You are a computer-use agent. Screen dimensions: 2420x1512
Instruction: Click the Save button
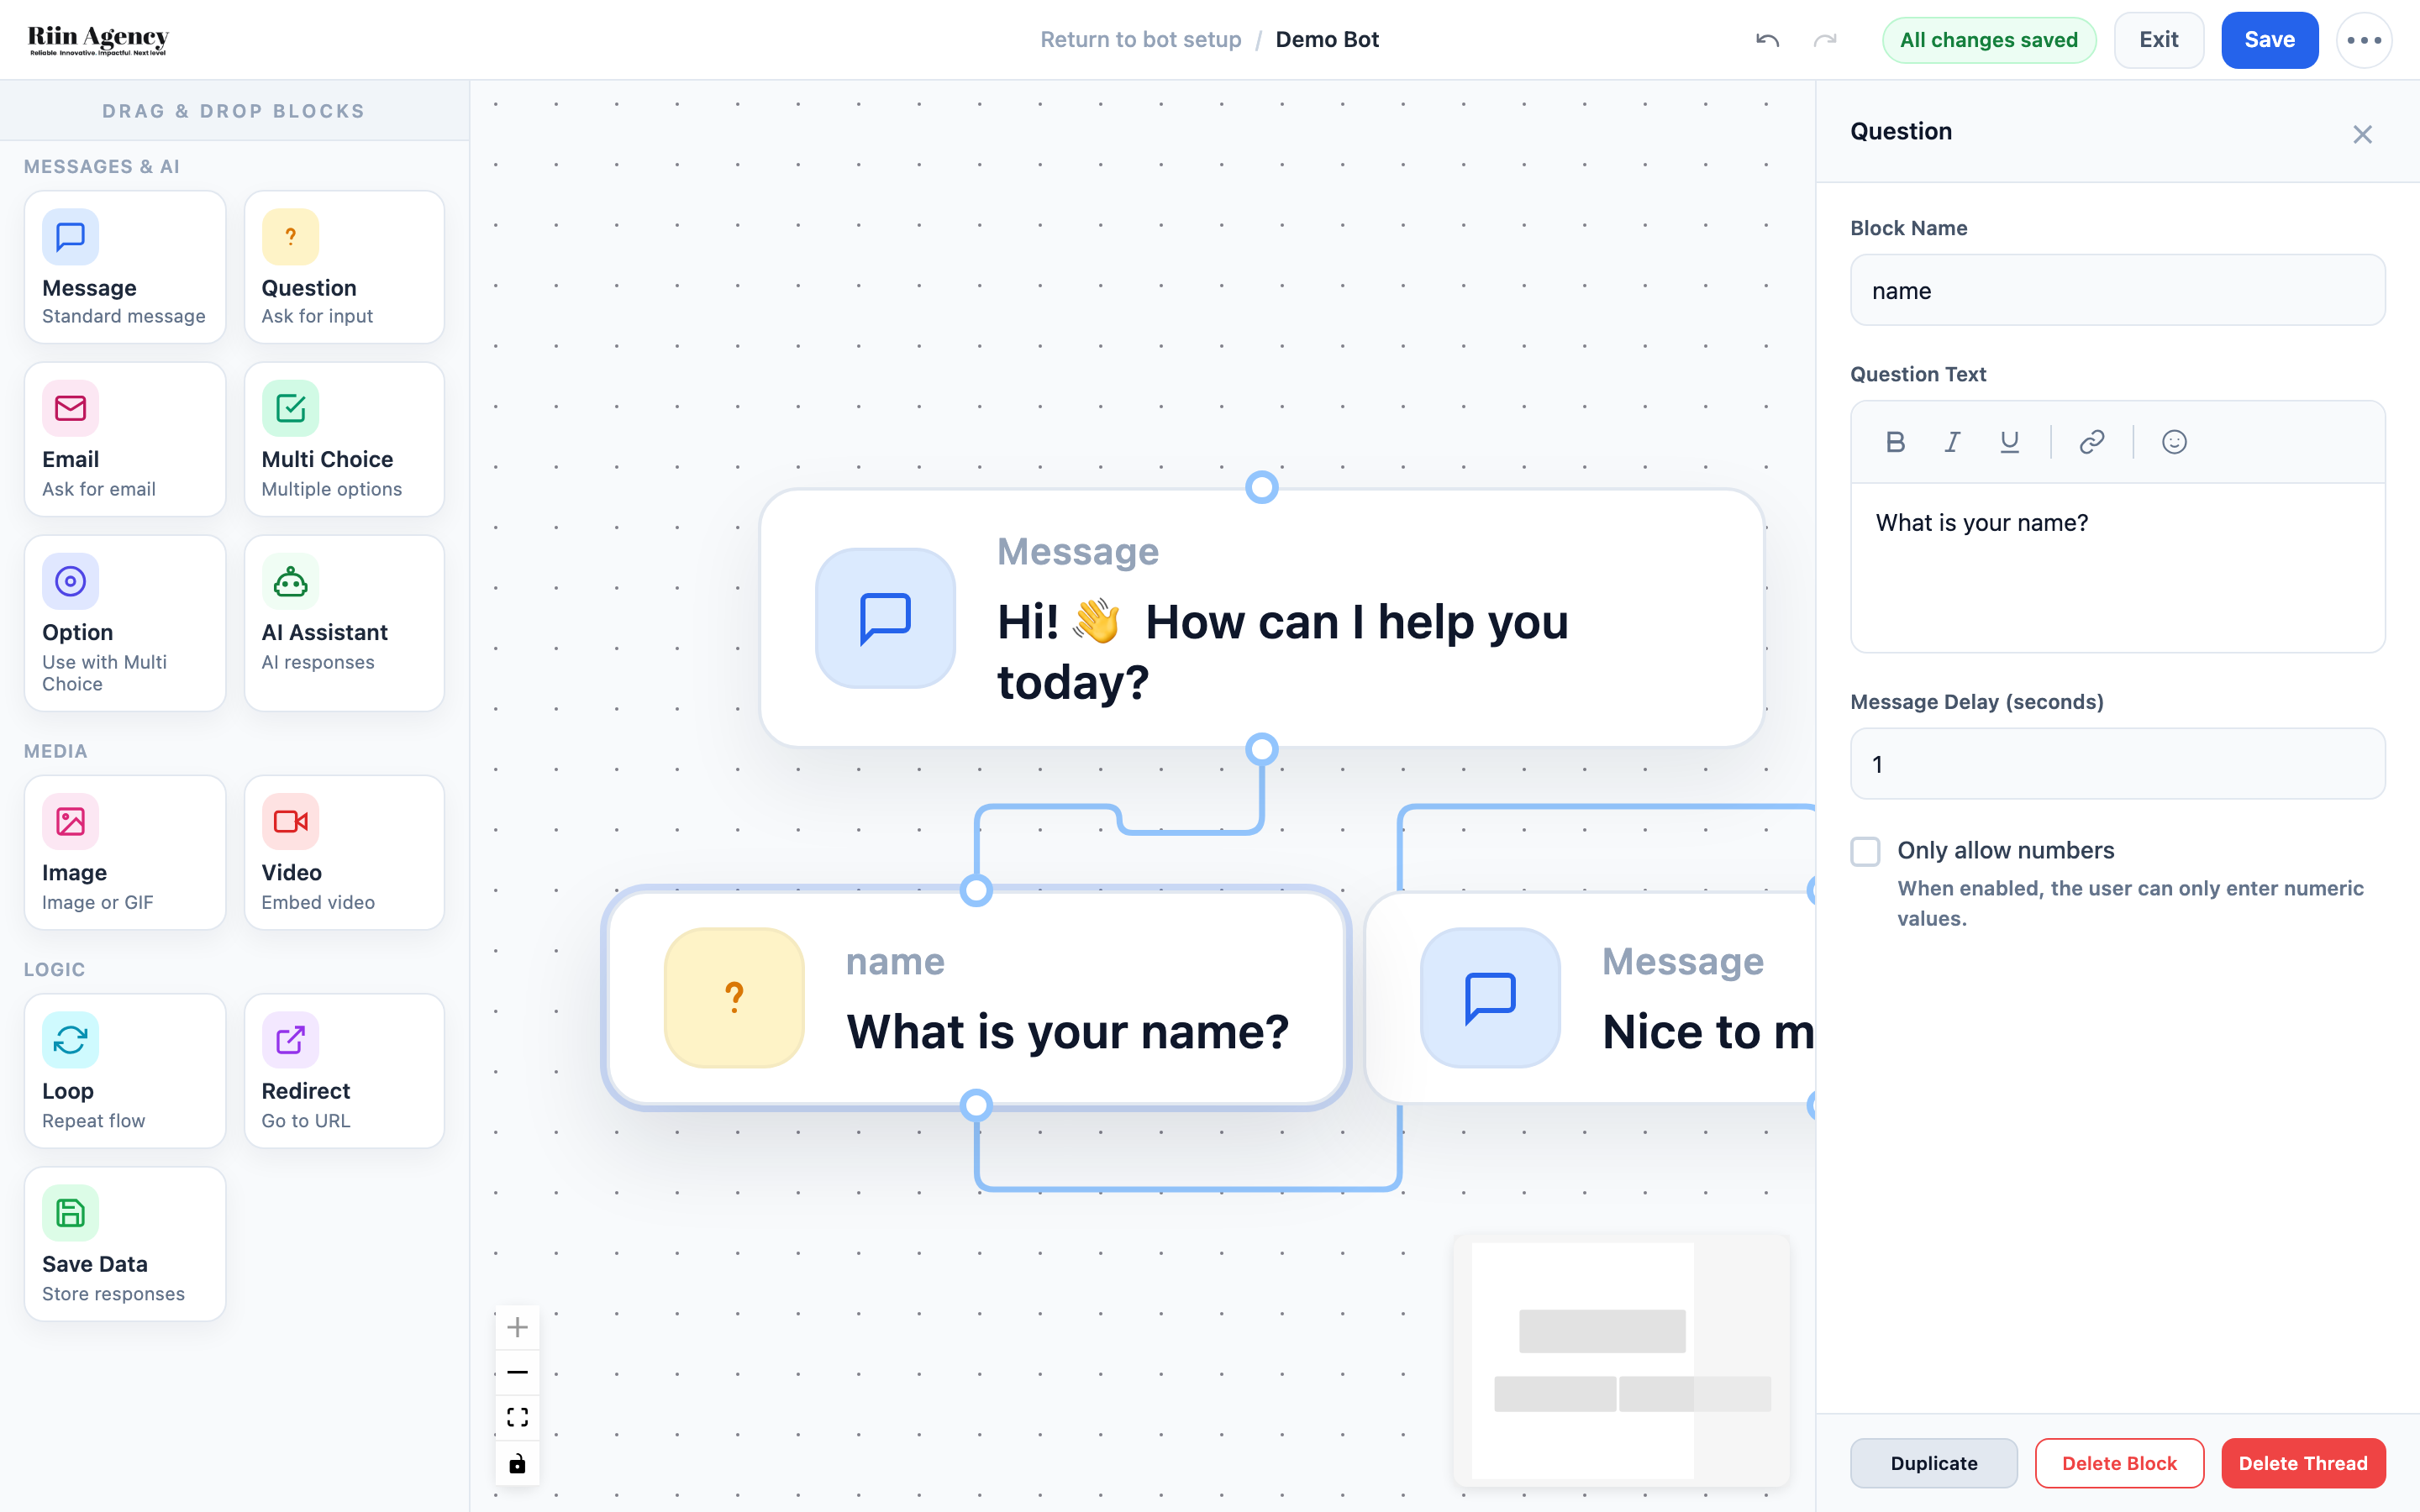2269,40
